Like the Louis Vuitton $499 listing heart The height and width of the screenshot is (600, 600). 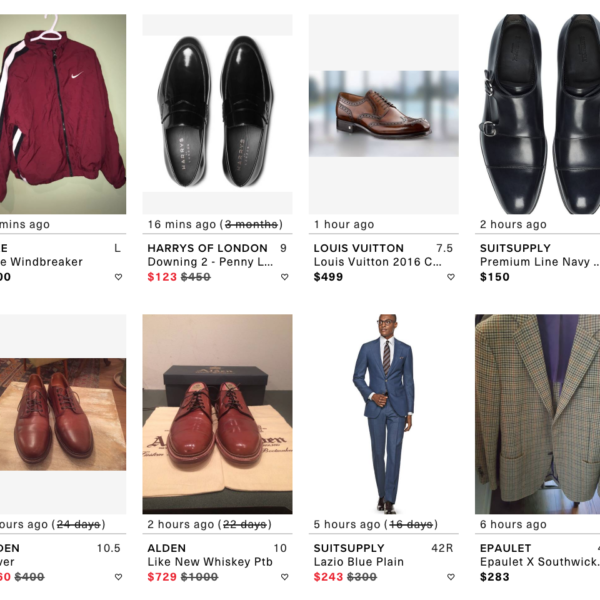coord(451,277)
